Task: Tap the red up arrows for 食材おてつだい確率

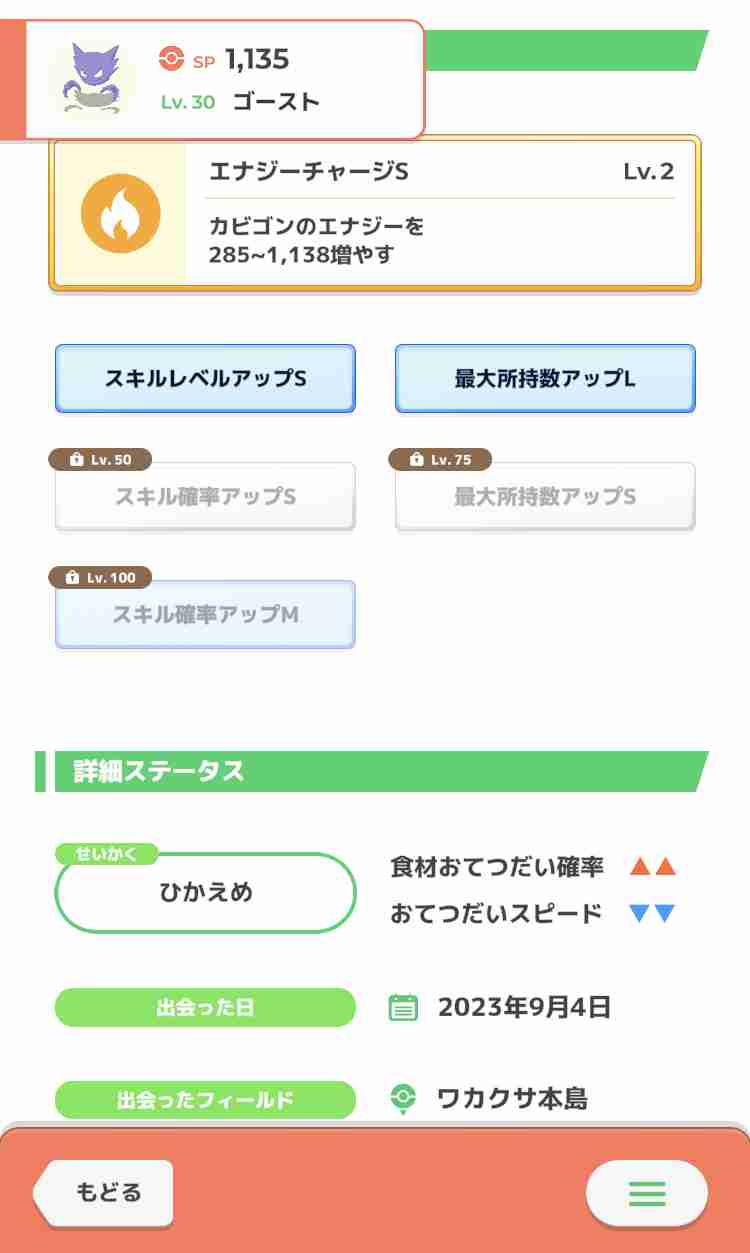Action: pyautogui.click(x=653, y=867)
